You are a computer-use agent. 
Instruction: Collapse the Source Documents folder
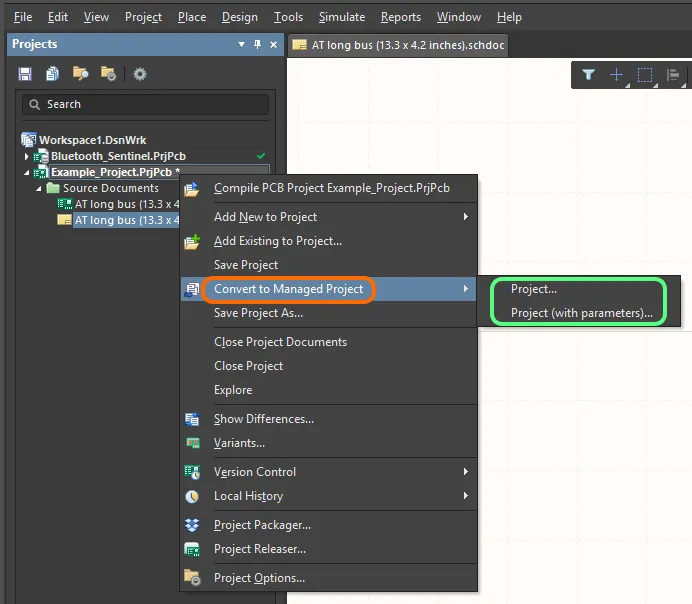click(x=39, y=189)
